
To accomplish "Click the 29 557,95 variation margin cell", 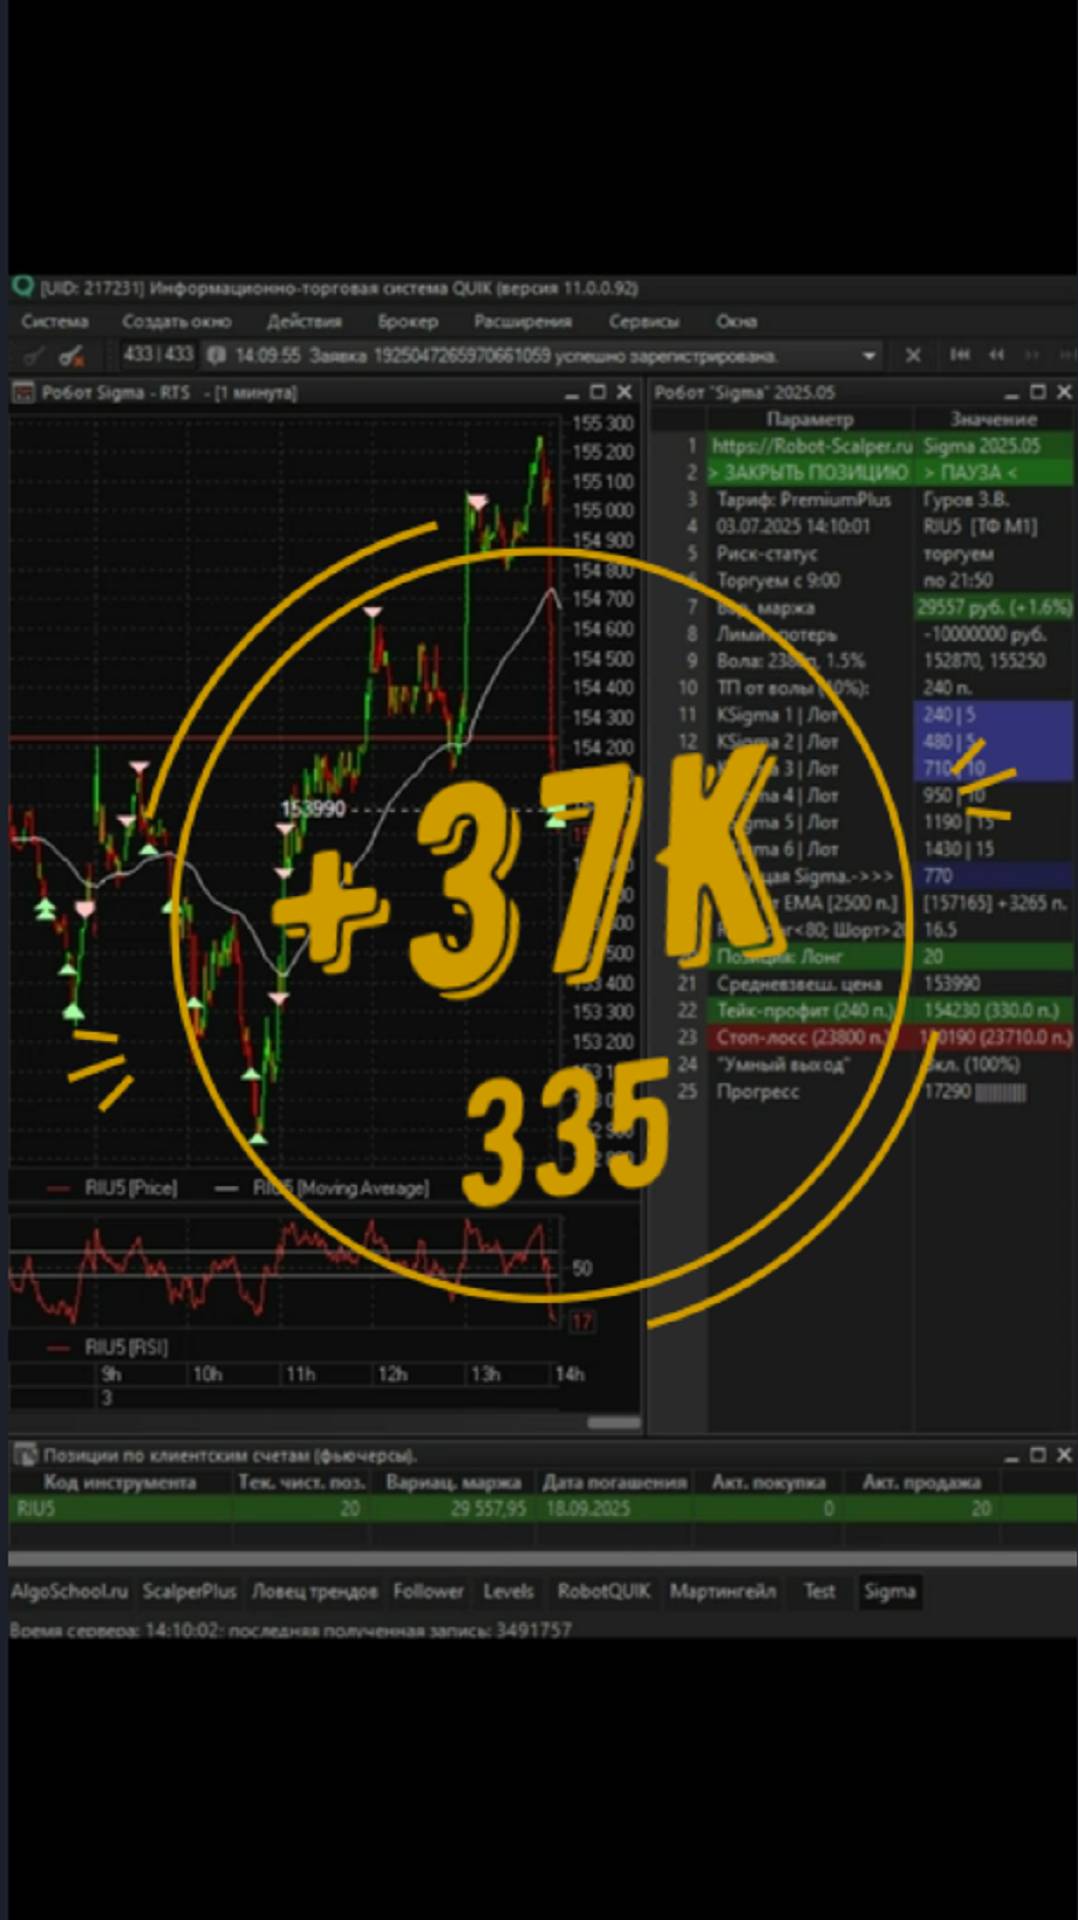I will coord(453,1508).
